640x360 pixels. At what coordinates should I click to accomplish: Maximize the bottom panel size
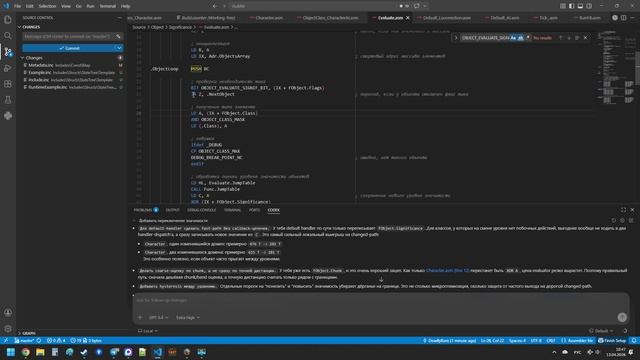click(x=623, y=210)
